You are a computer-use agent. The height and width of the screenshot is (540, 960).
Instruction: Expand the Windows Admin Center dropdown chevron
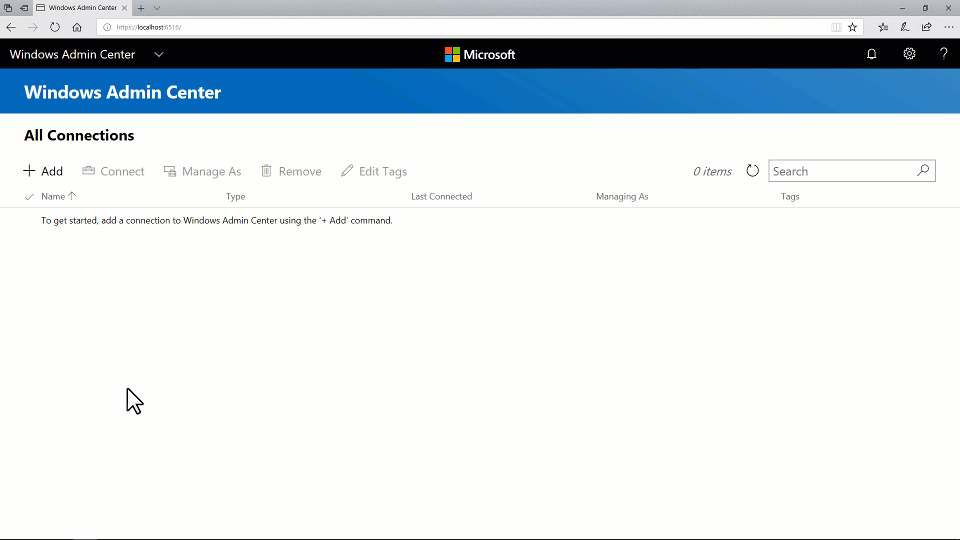click(x=159, y=54)
